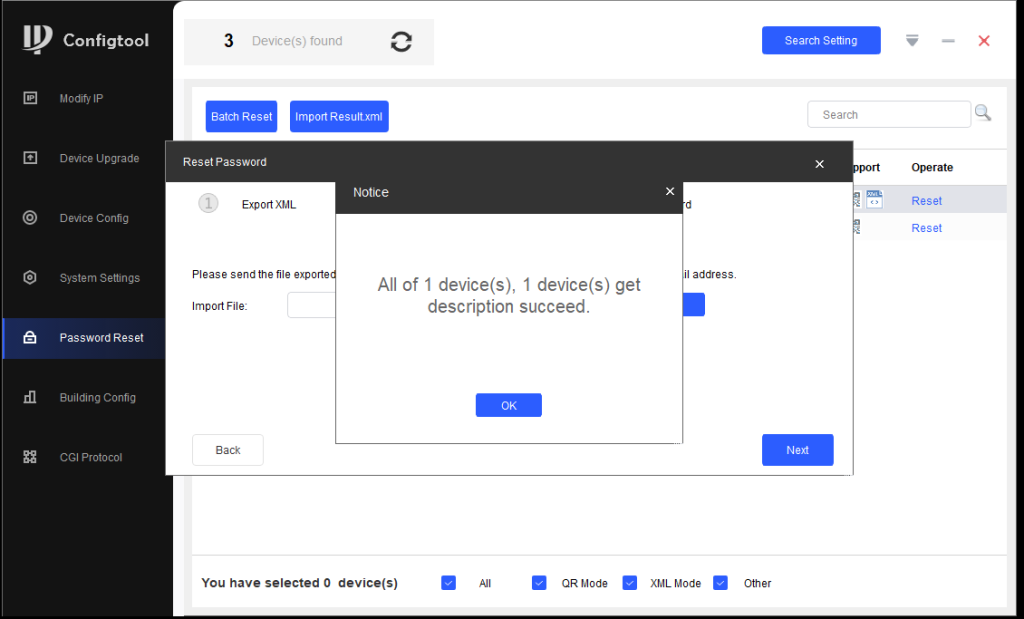Screen dimensions: 1024x619
Task: Click the Building Config sidebar icon
Action: click(x=30, y=398)
